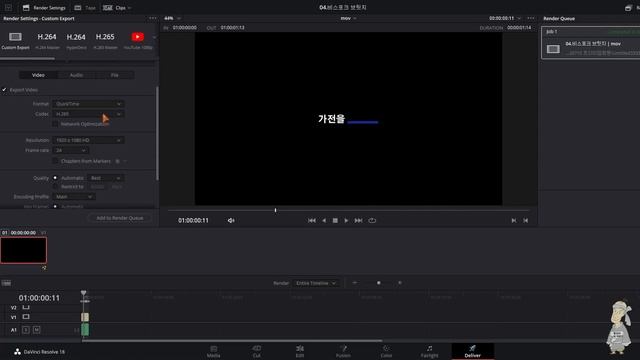Viewport: 640px width, 360px height.
Task: Jump to first frame in viewer
Action: pyautogui.click(x=312, y=220)
